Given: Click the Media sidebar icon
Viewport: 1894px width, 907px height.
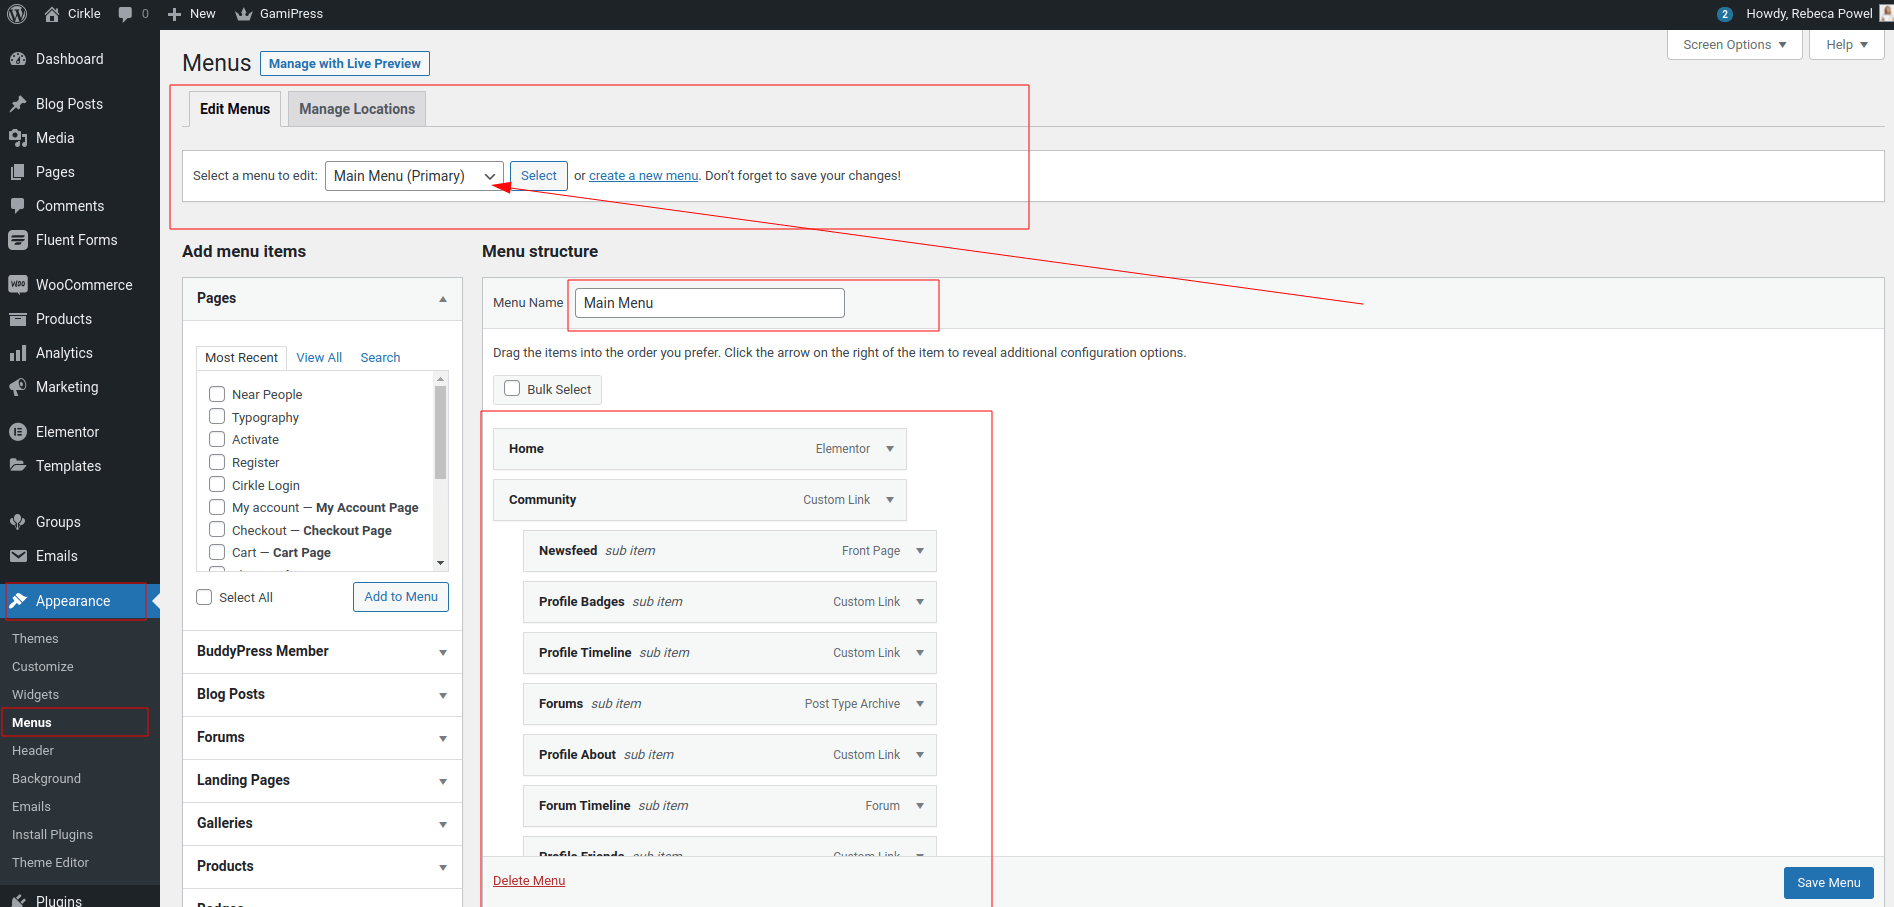Looking at the screenshot, I should 18,138.
